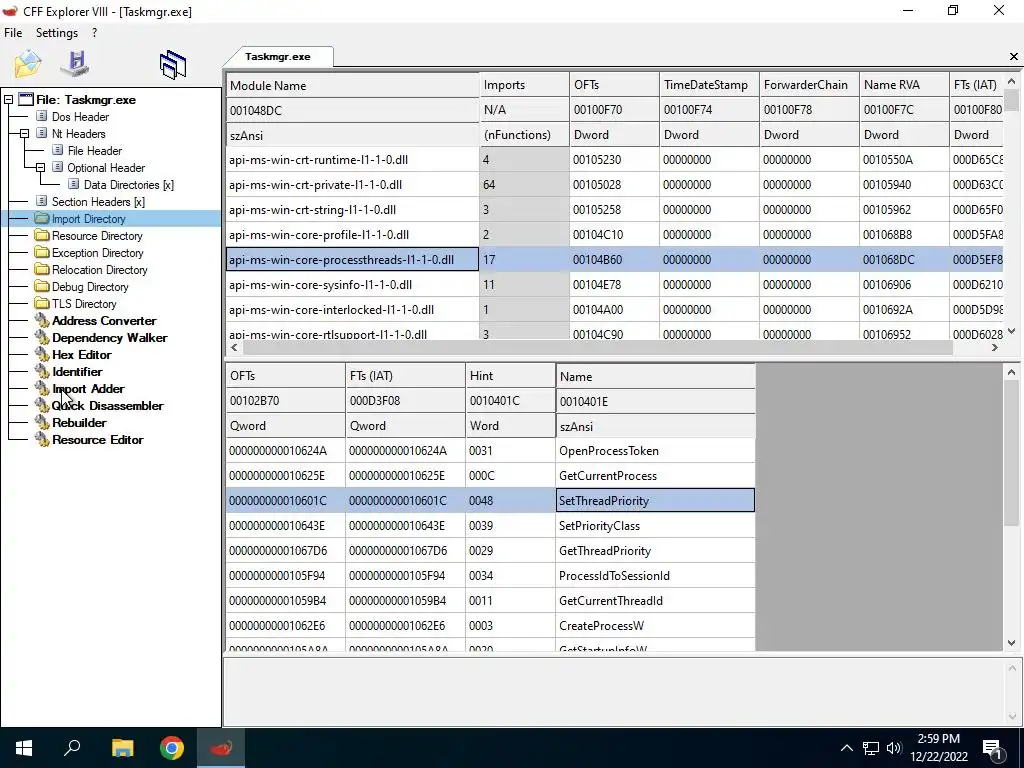Select Nt Headers in the tree
The image size is (1024, 768).
pos(78,134)
